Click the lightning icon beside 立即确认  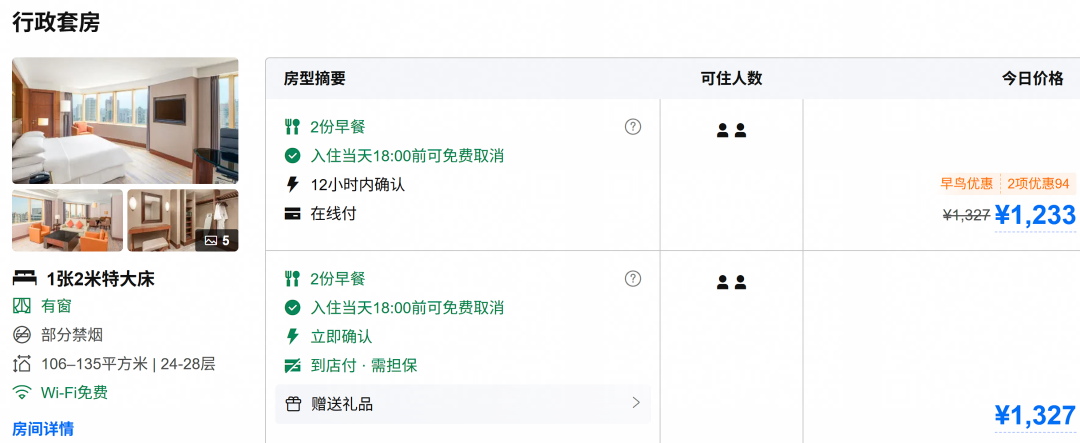point(293,336)
